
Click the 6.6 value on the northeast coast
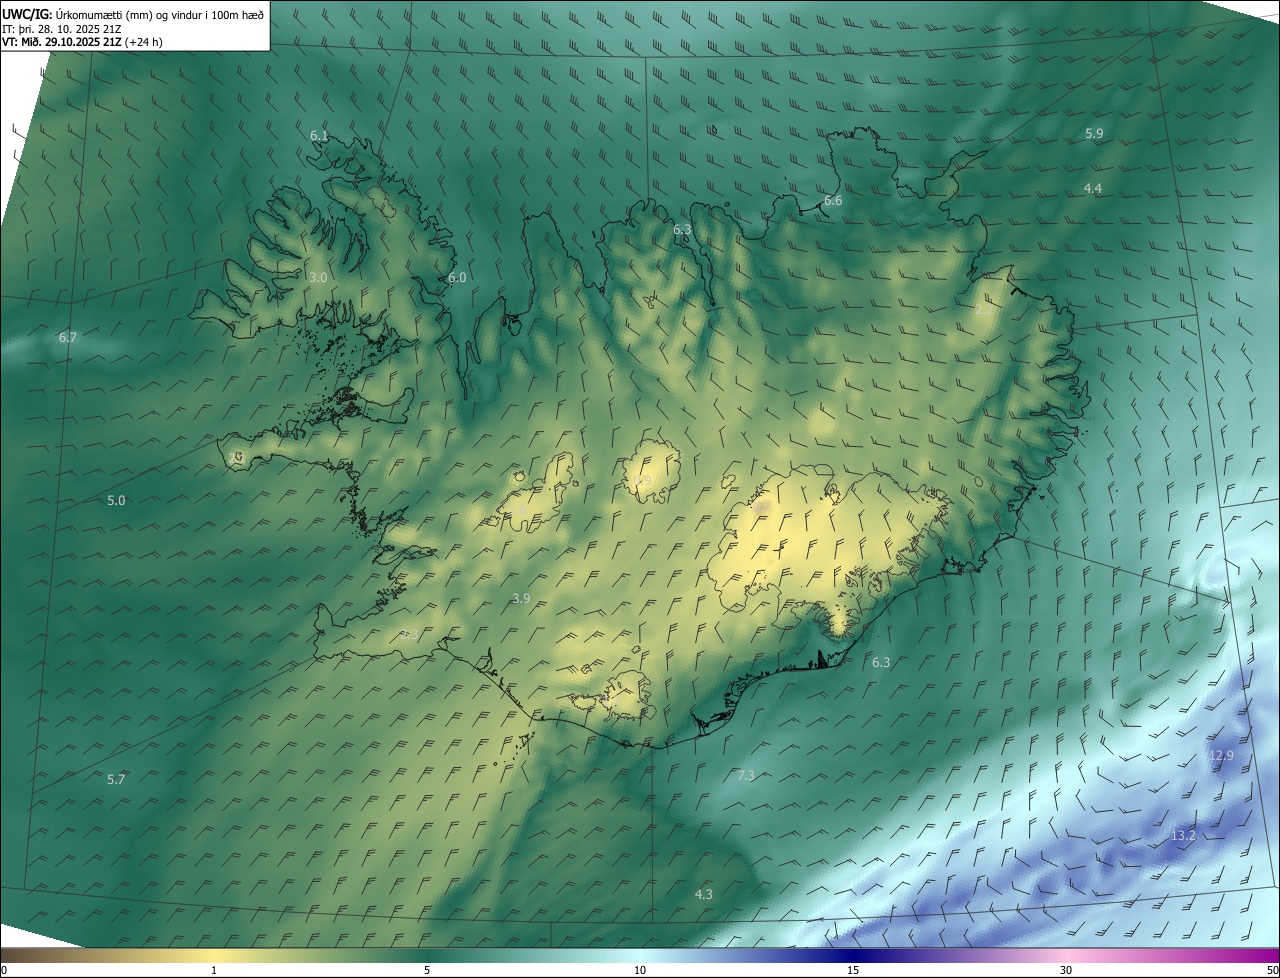coord(833,201)
